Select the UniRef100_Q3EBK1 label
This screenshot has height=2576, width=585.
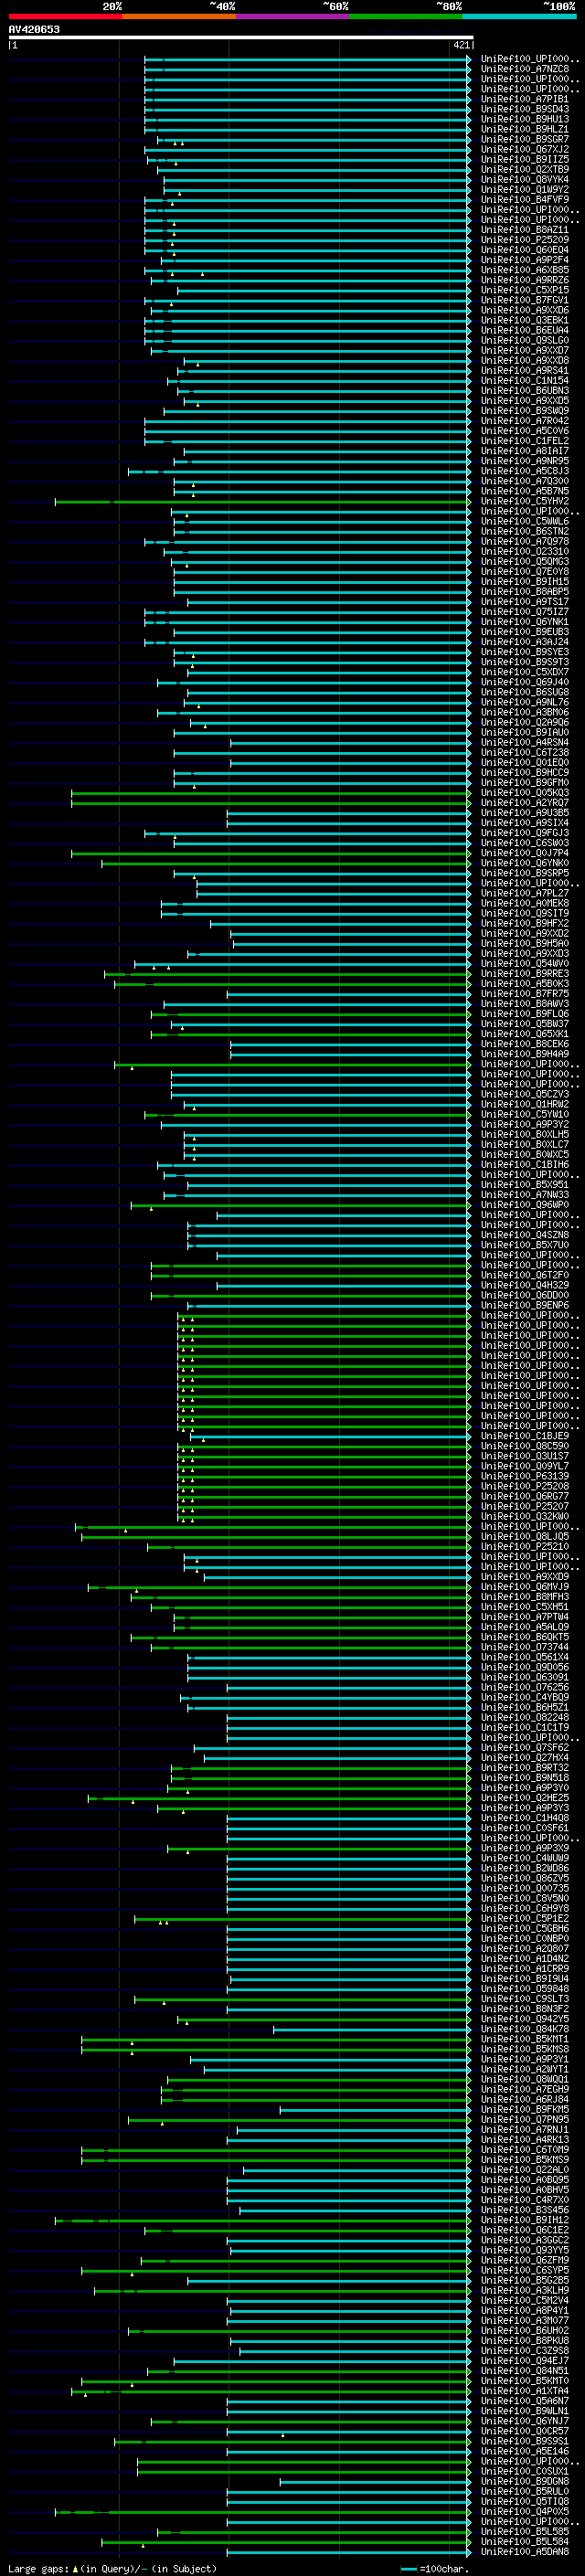click(x=525, y=320)
